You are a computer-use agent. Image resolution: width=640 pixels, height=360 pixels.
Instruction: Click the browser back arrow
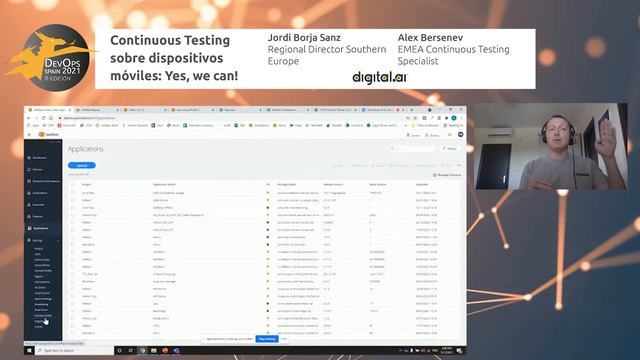coord(29,118)
